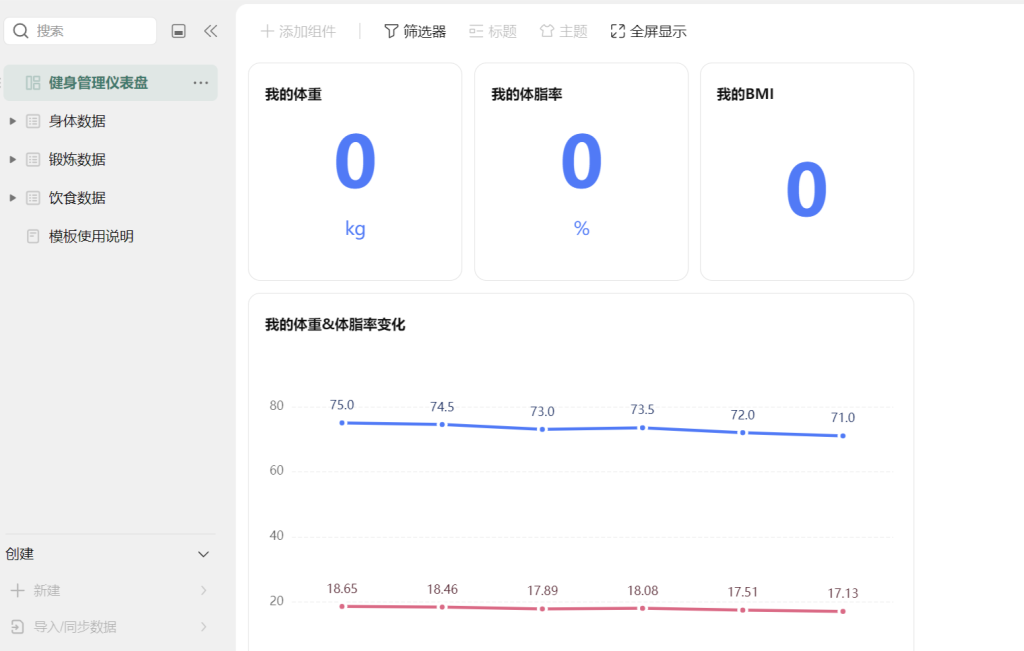Click the 18.08 body fat data point
Image resolution: width=1024 pixels, height=651 pixels.
643,609
